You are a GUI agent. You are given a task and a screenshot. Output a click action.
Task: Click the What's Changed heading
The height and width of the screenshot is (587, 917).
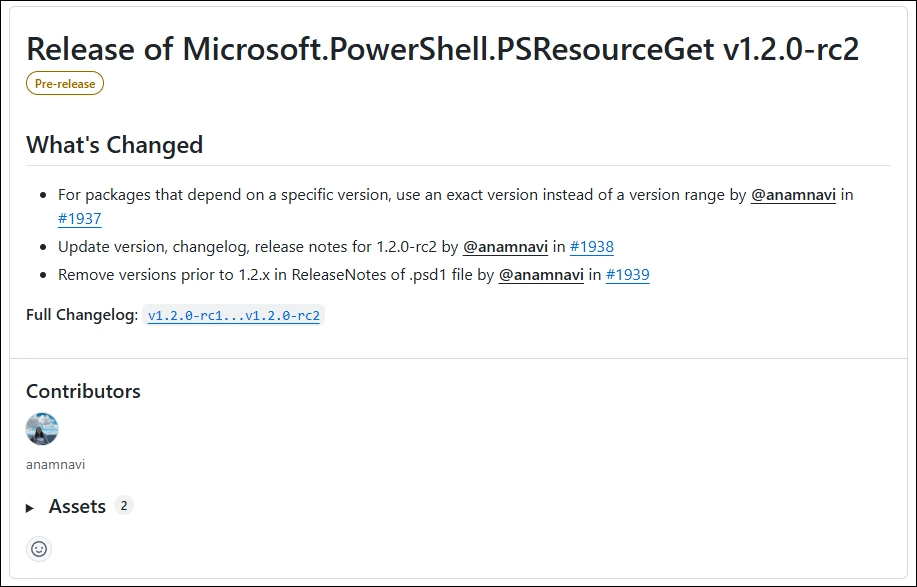pyautogui.click(x=114, y=145)
